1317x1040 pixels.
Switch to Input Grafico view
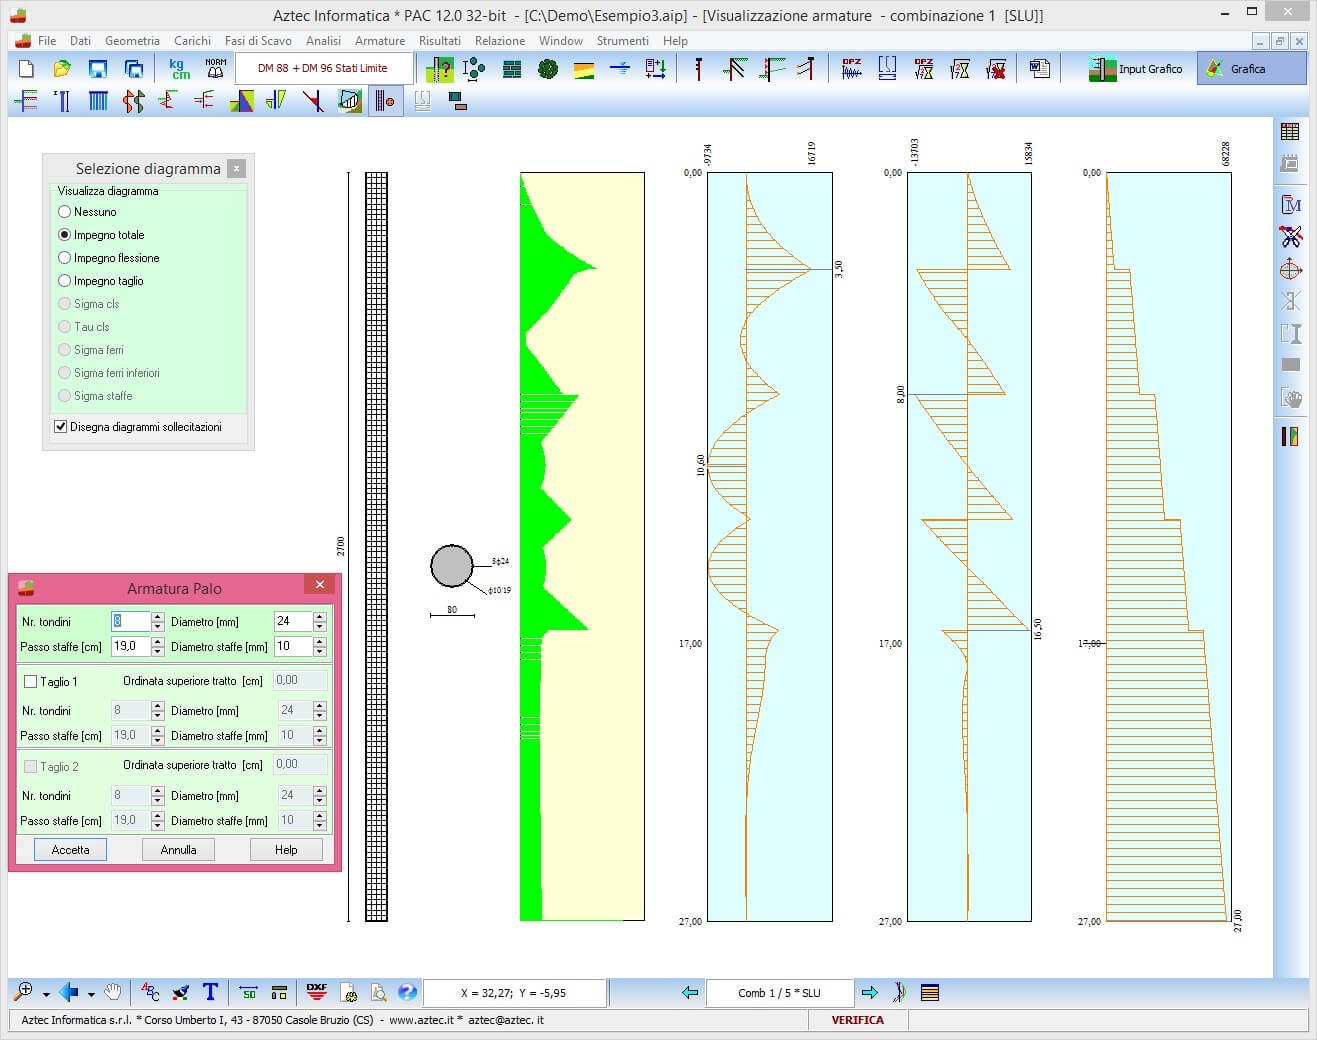[1136, 68]
